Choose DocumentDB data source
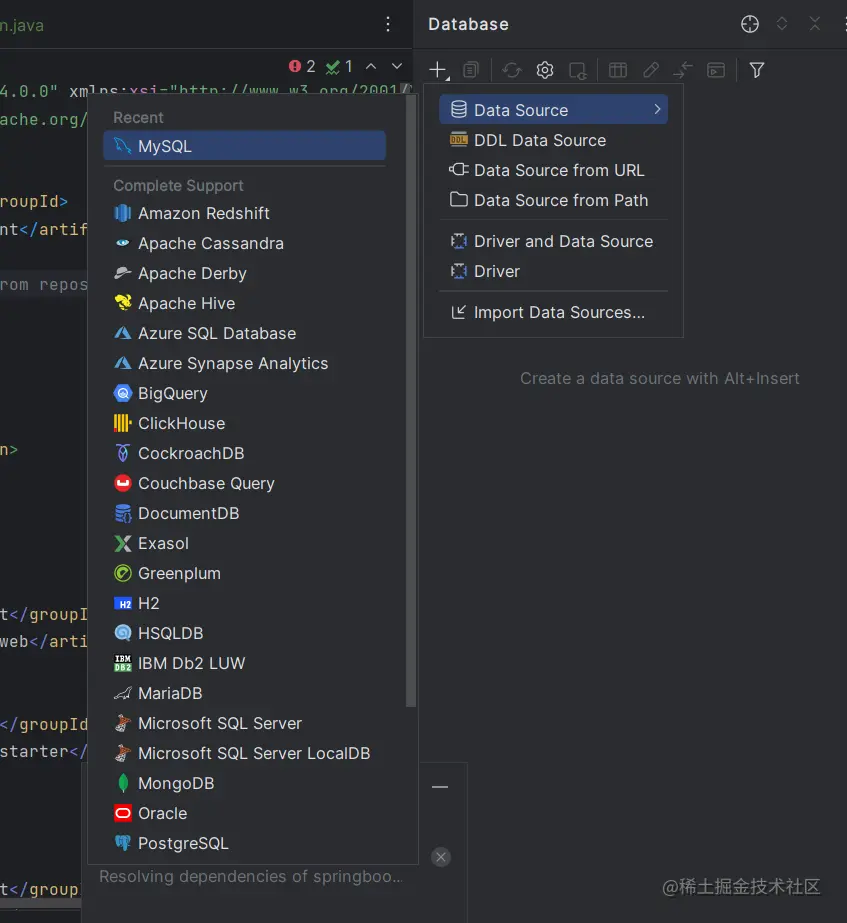847x923 pixels. pyautogui.click(x=244, y=513)
